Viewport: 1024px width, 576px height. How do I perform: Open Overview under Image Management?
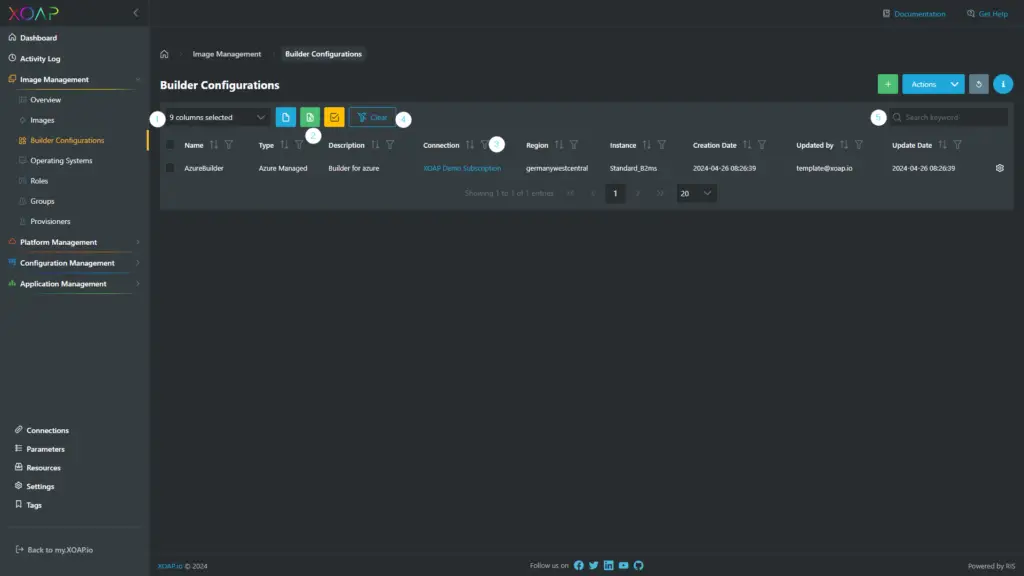pos(45,100)
